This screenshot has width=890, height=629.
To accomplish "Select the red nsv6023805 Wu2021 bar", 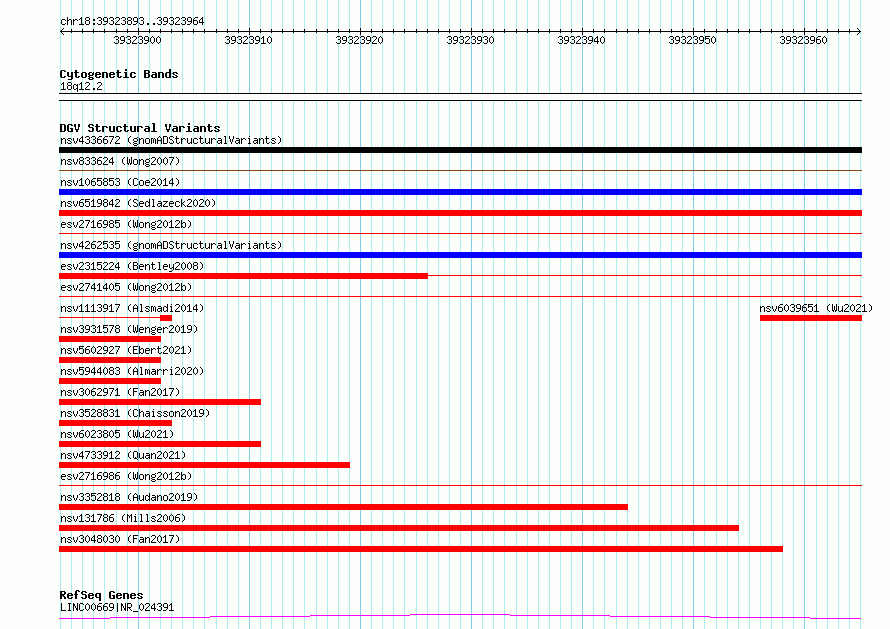I will (160, 444).
